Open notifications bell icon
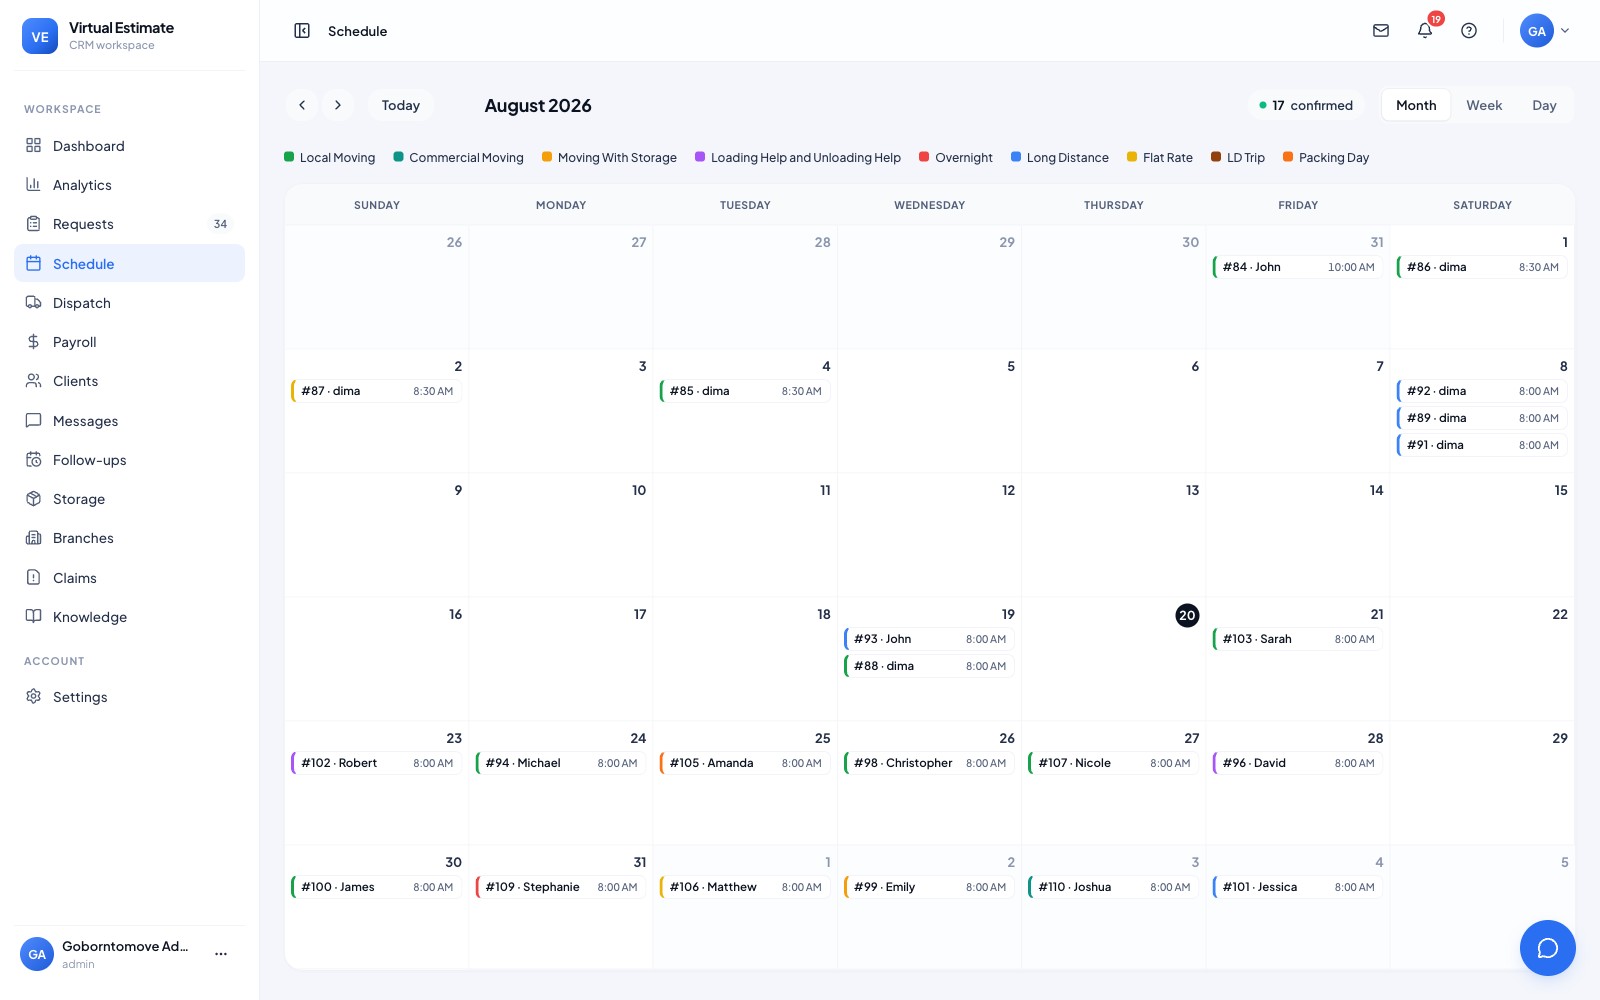This screenshot has height=1000, width=1600. (x=1425, y=31)
